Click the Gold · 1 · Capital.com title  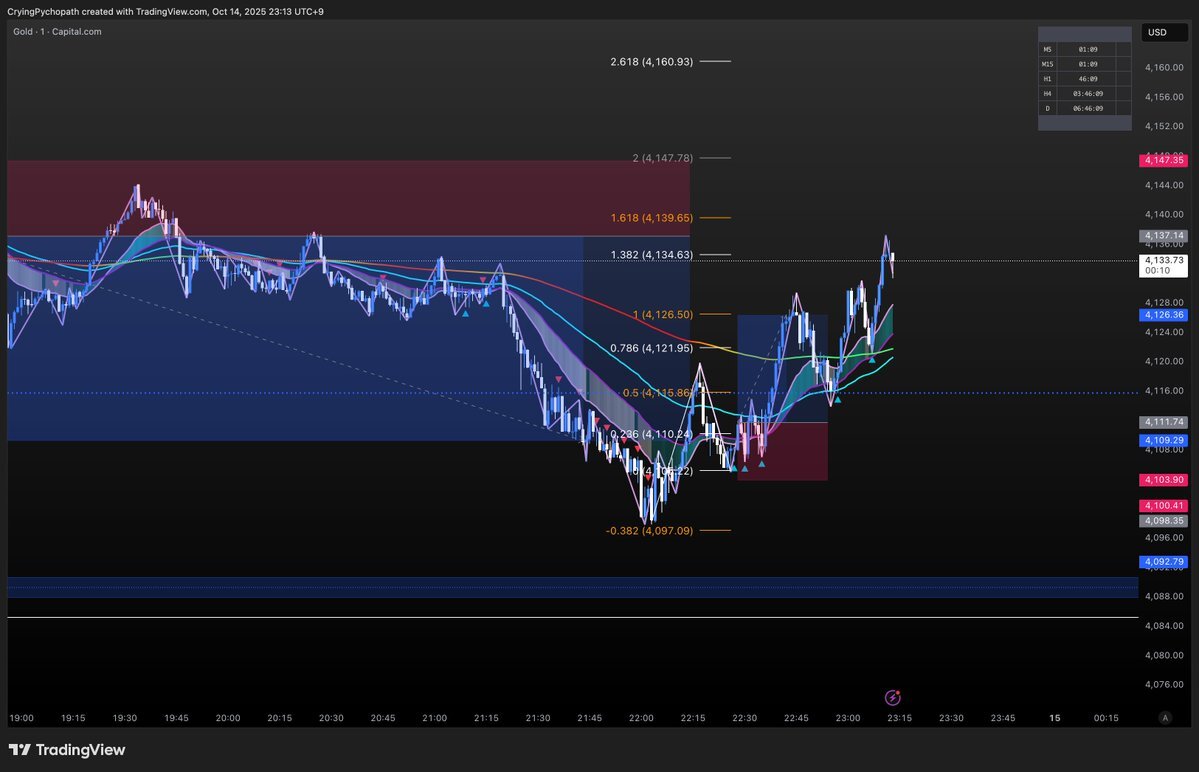coord(57,32)
